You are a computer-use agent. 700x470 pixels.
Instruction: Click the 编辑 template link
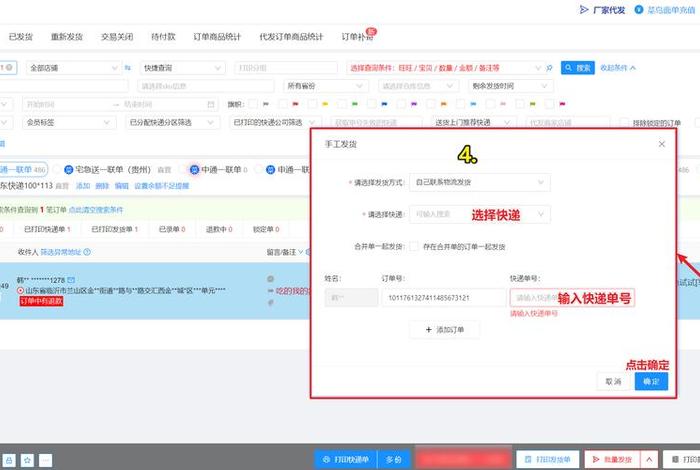pyautogui.click(x=121, y=186)
